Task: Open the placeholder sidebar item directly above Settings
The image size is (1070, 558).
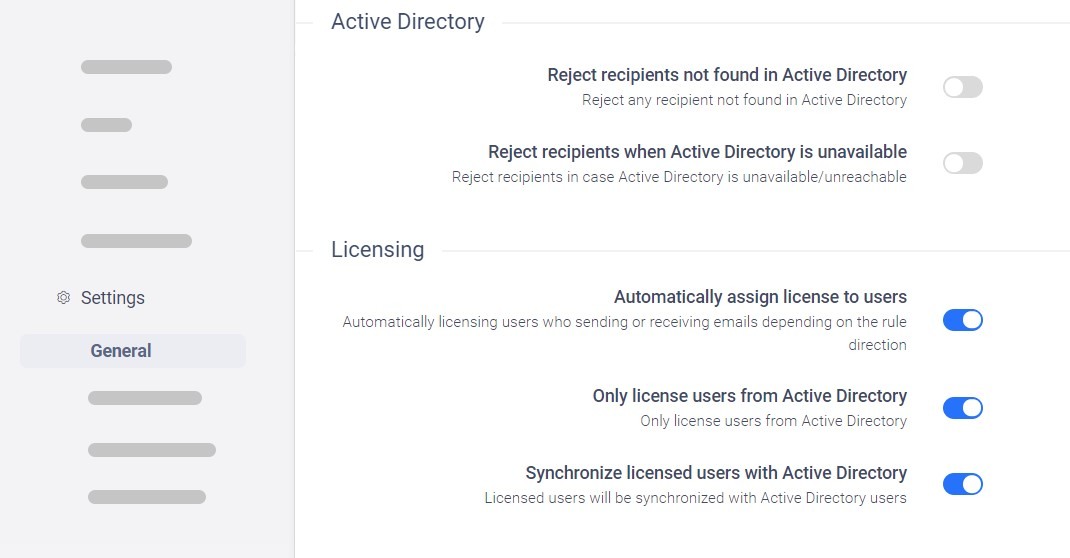Action: [x=136, y=241]
